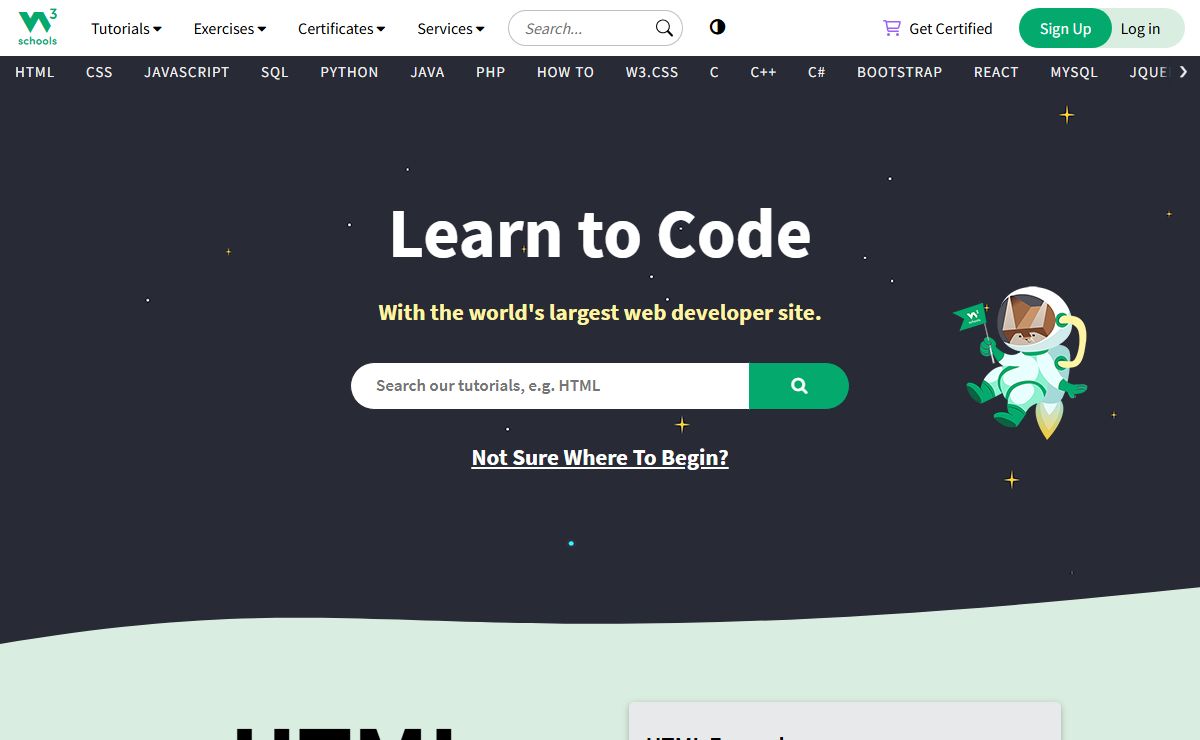Focus the "Search our tutorials" input field
This screenshot has height=740, width=1200.
point(550,386)
